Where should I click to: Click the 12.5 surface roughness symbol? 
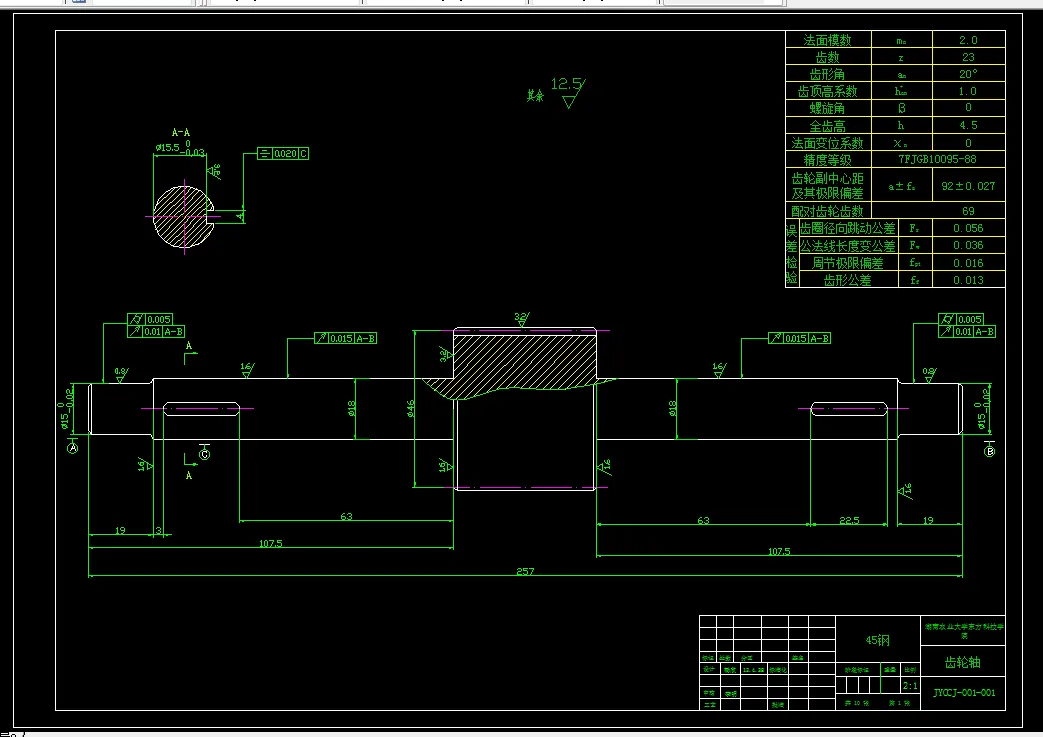pyautogui.click(x=569, y=91)
